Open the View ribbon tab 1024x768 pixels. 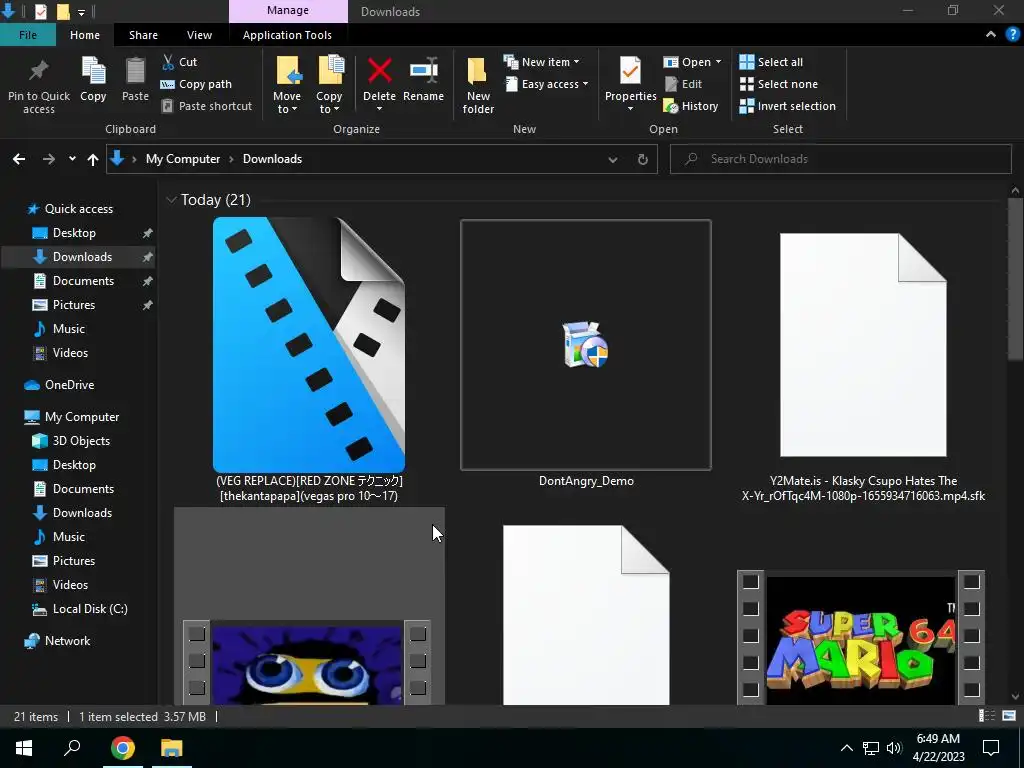199,35
